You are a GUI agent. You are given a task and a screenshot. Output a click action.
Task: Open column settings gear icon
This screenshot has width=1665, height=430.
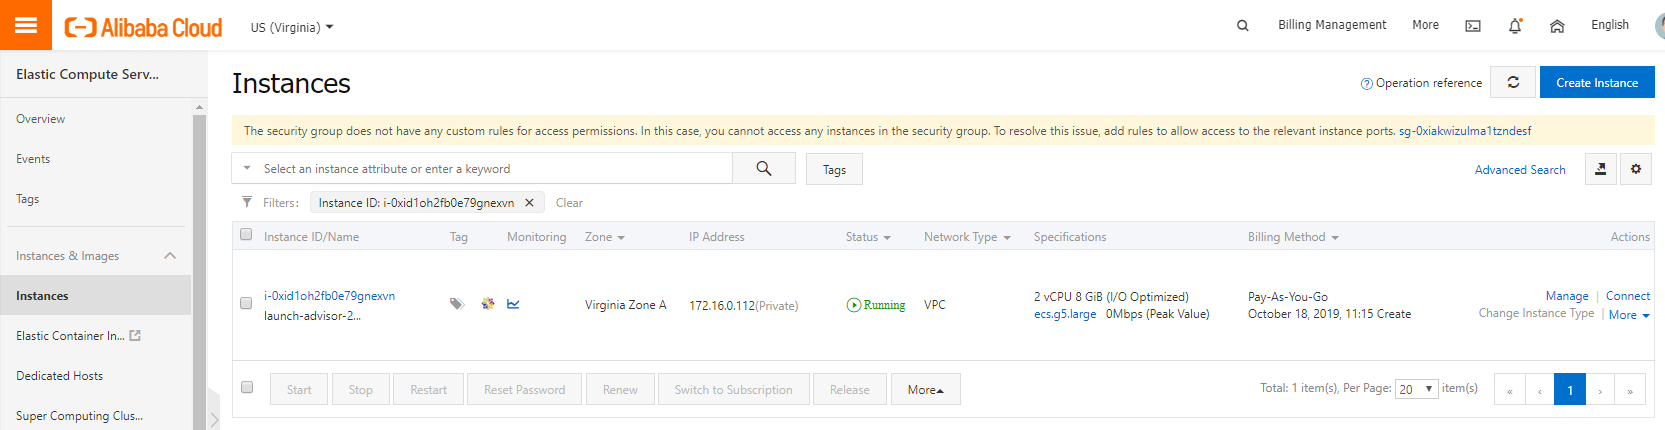point(1636,169)
